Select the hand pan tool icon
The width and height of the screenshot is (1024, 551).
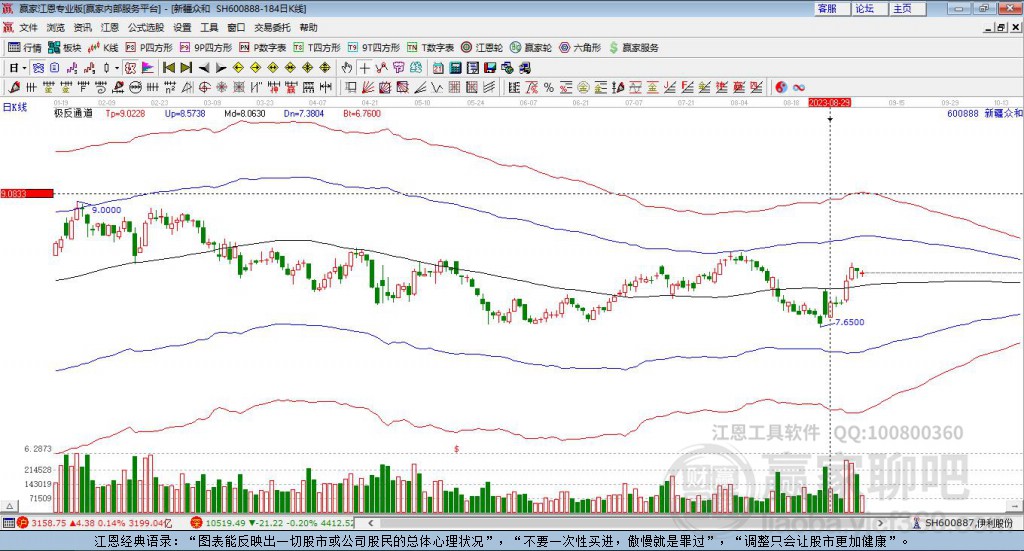347,67
